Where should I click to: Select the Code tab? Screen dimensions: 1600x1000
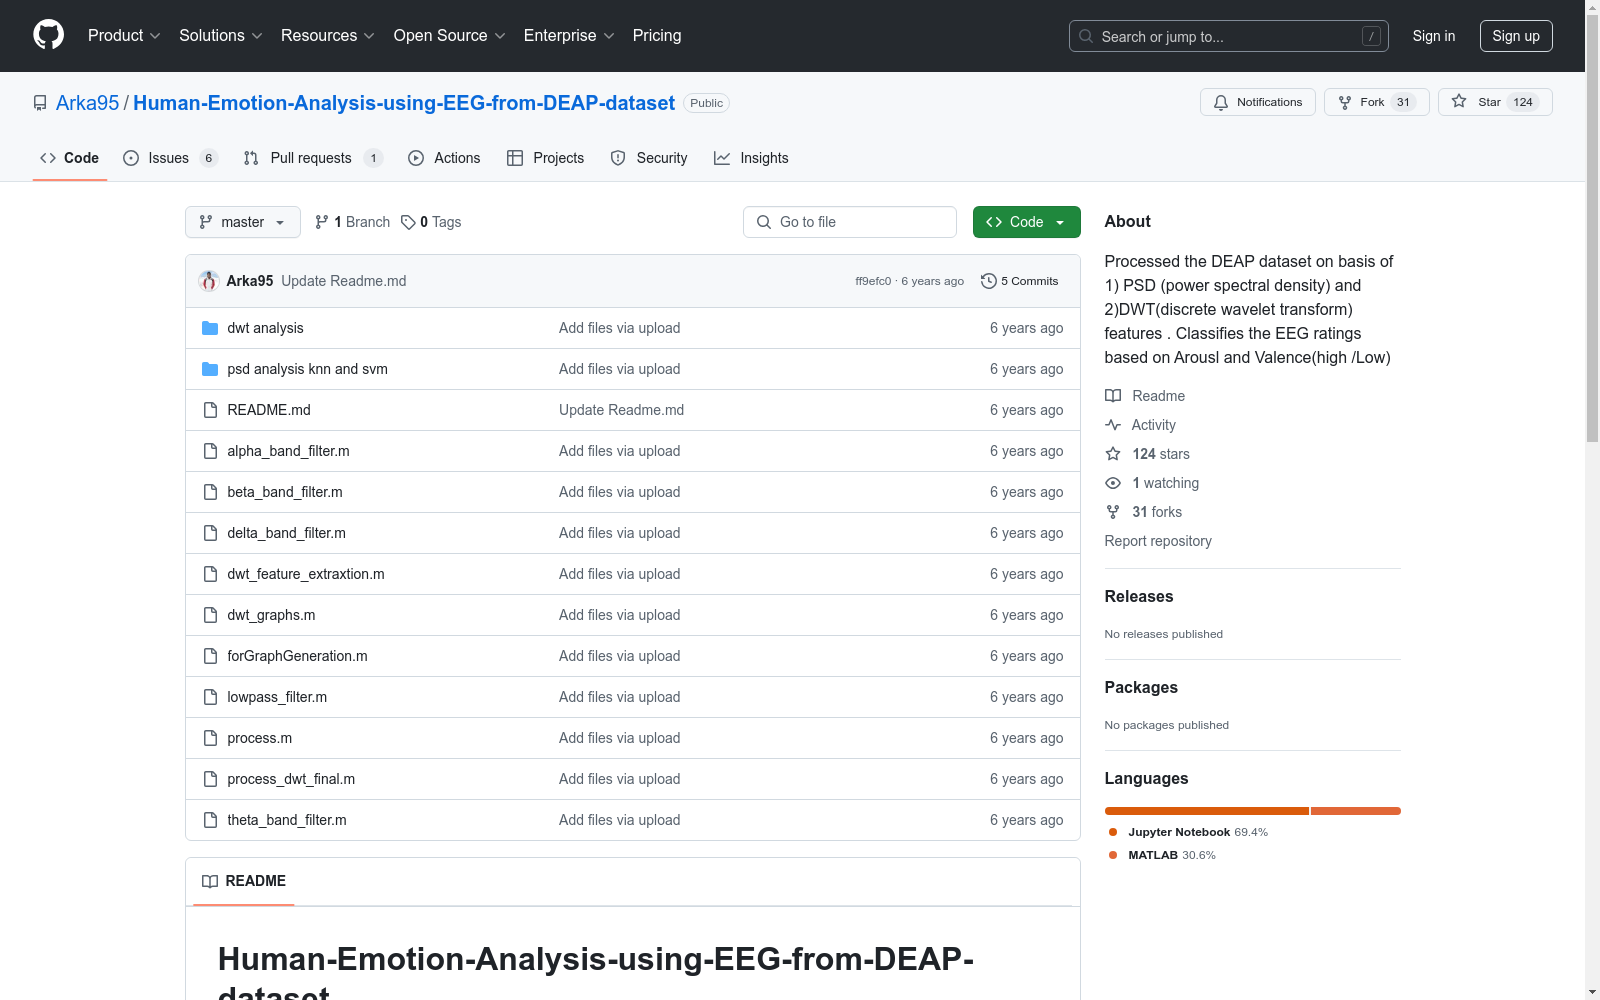point(69,158)
